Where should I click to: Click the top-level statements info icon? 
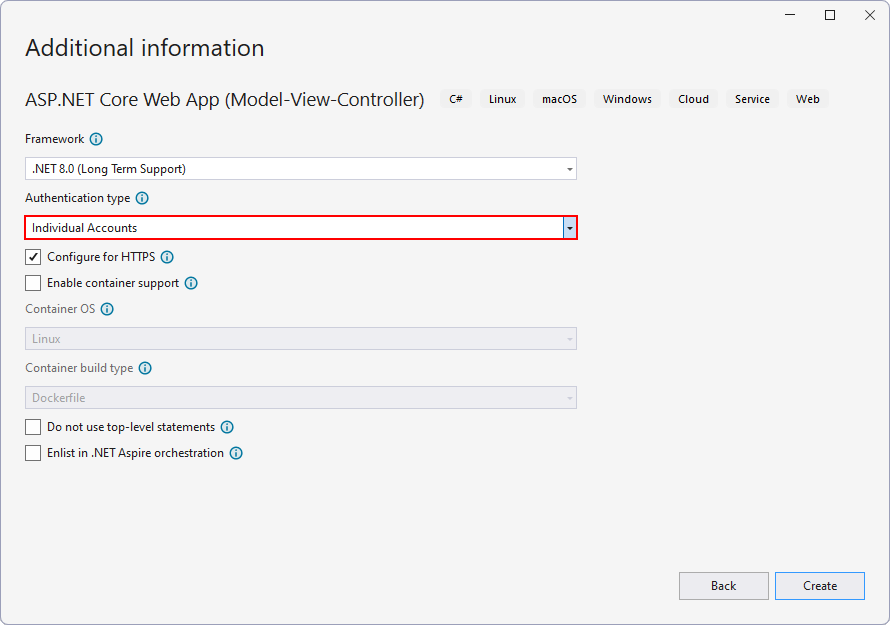(x=226, y=427)
